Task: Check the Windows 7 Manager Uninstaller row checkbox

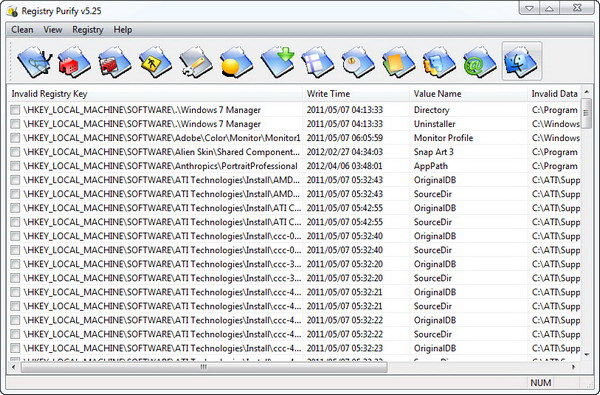Action: 15,124
